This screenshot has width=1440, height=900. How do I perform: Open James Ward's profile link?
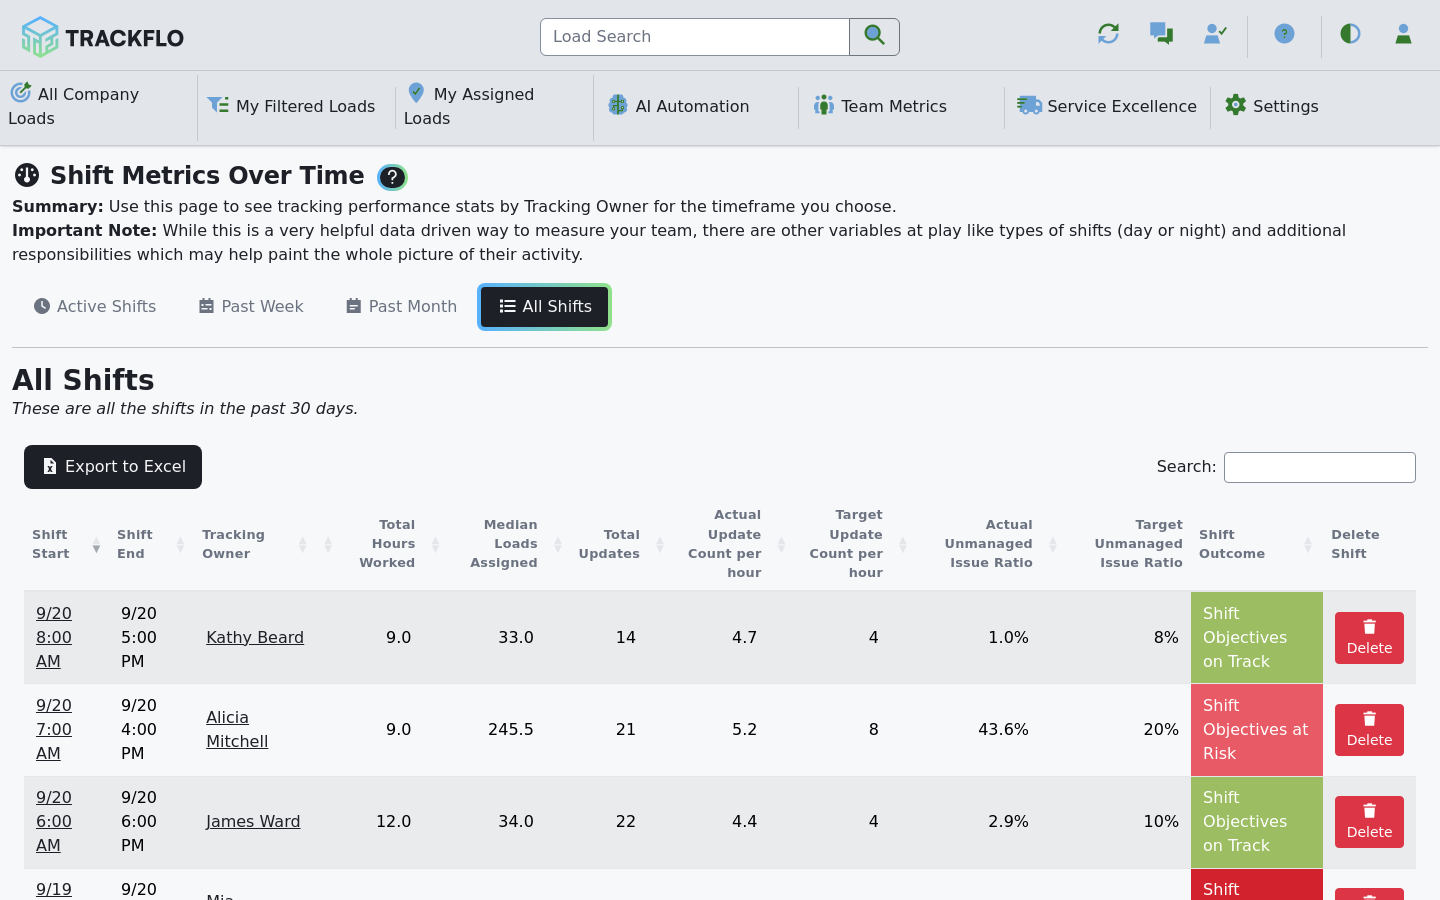pyautogui.click(x=253, y=822)
